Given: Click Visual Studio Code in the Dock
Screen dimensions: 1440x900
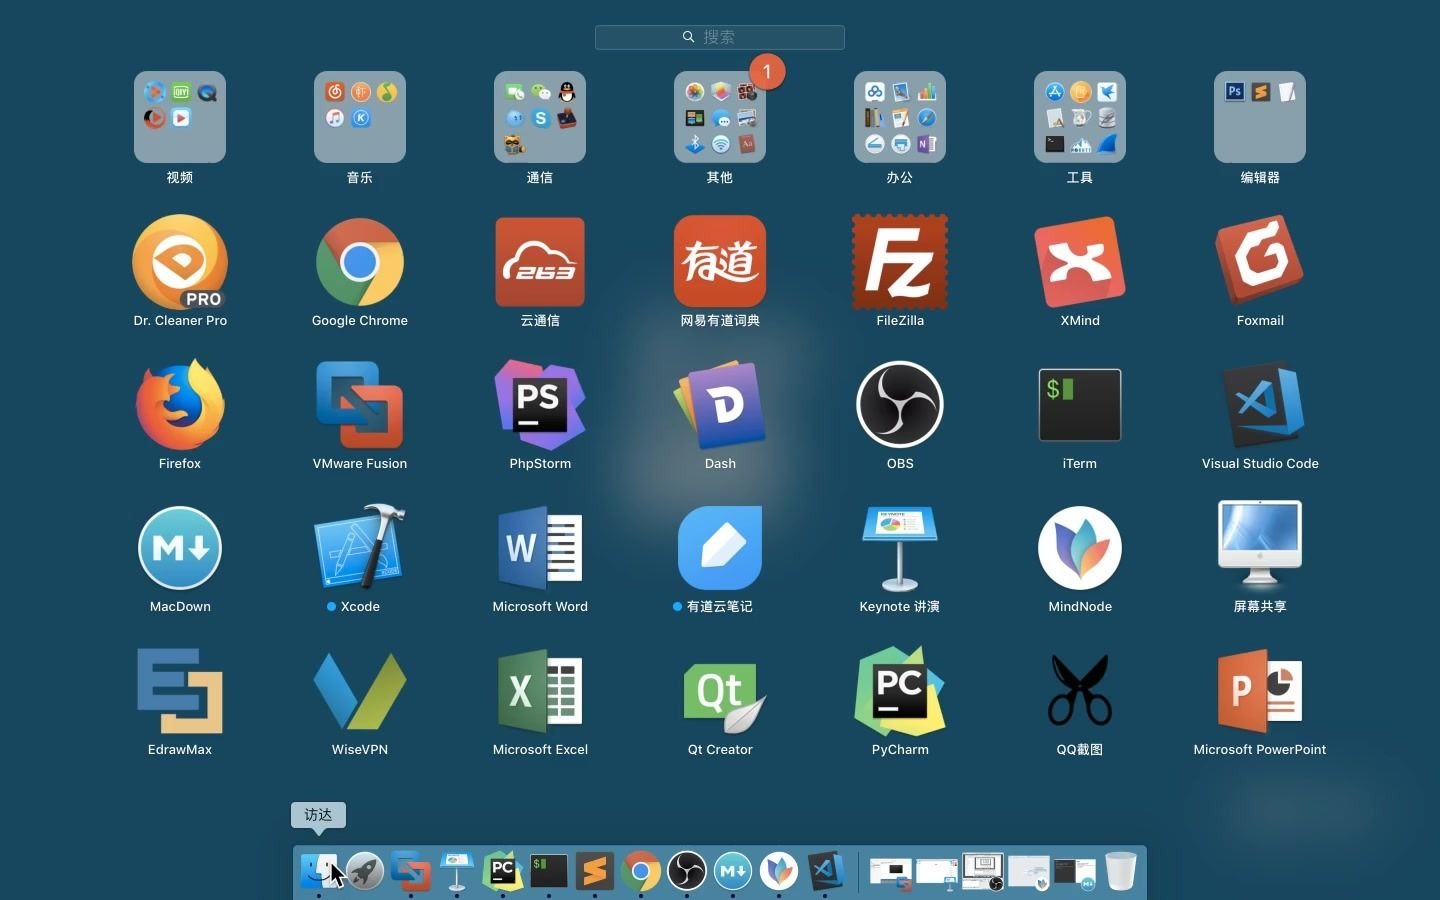Looking at the screenshot, I should pos(825,871).
